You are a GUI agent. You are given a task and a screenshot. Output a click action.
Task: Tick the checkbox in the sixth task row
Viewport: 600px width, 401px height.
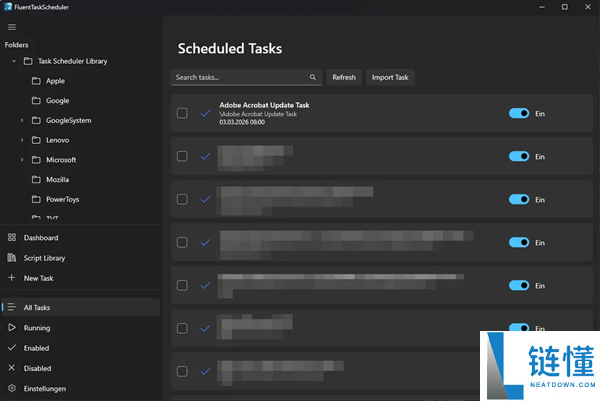(x=182, y=328)
